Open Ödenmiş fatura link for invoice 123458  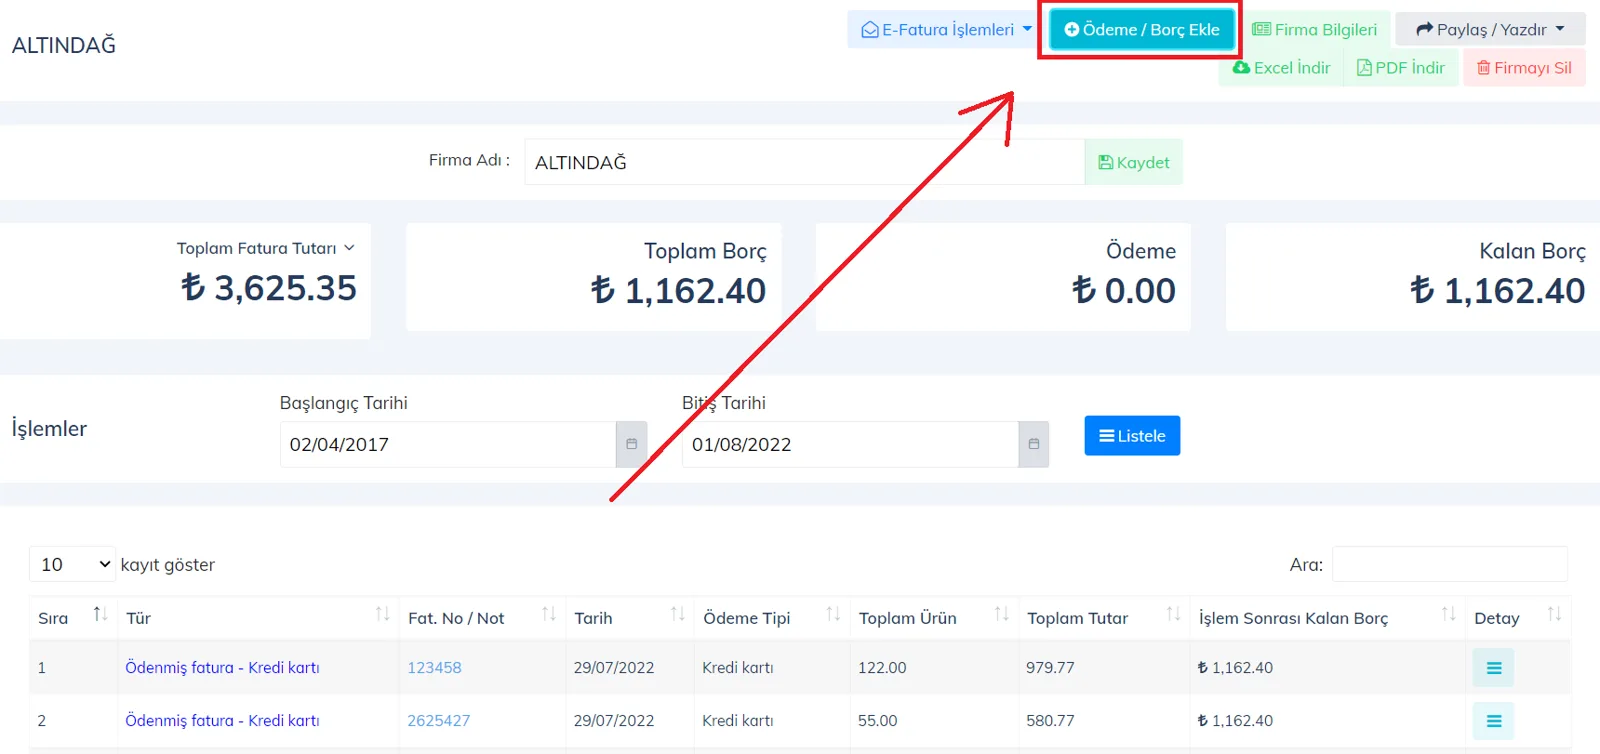222,668
